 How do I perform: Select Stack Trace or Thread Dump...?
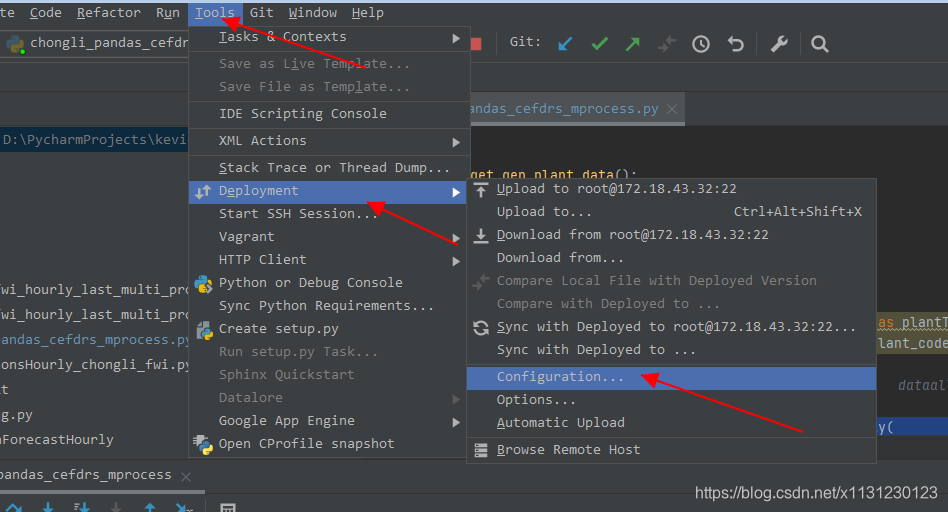[x=329, y=168]
